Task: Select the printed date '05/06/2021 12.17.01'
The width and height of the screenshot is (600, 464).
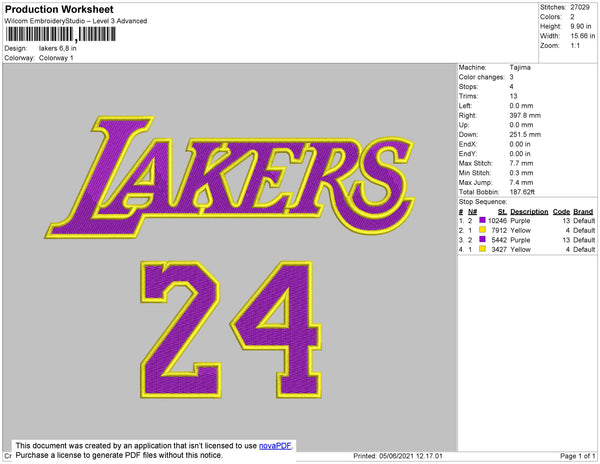Action: pos(411,456)
